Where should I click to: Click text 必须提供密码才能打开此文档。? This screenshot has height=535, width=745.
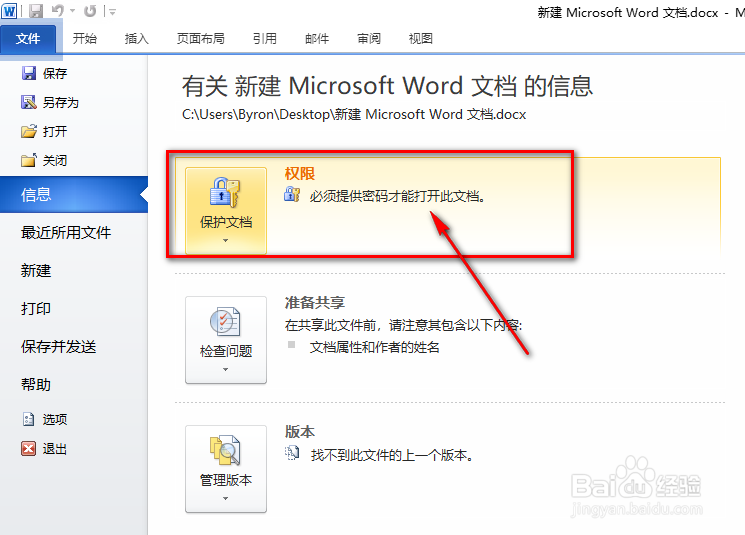point(398,196)
